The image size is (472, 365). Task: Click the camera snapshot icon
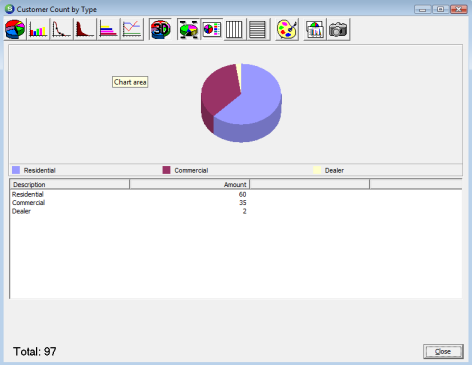click(338, 29)
